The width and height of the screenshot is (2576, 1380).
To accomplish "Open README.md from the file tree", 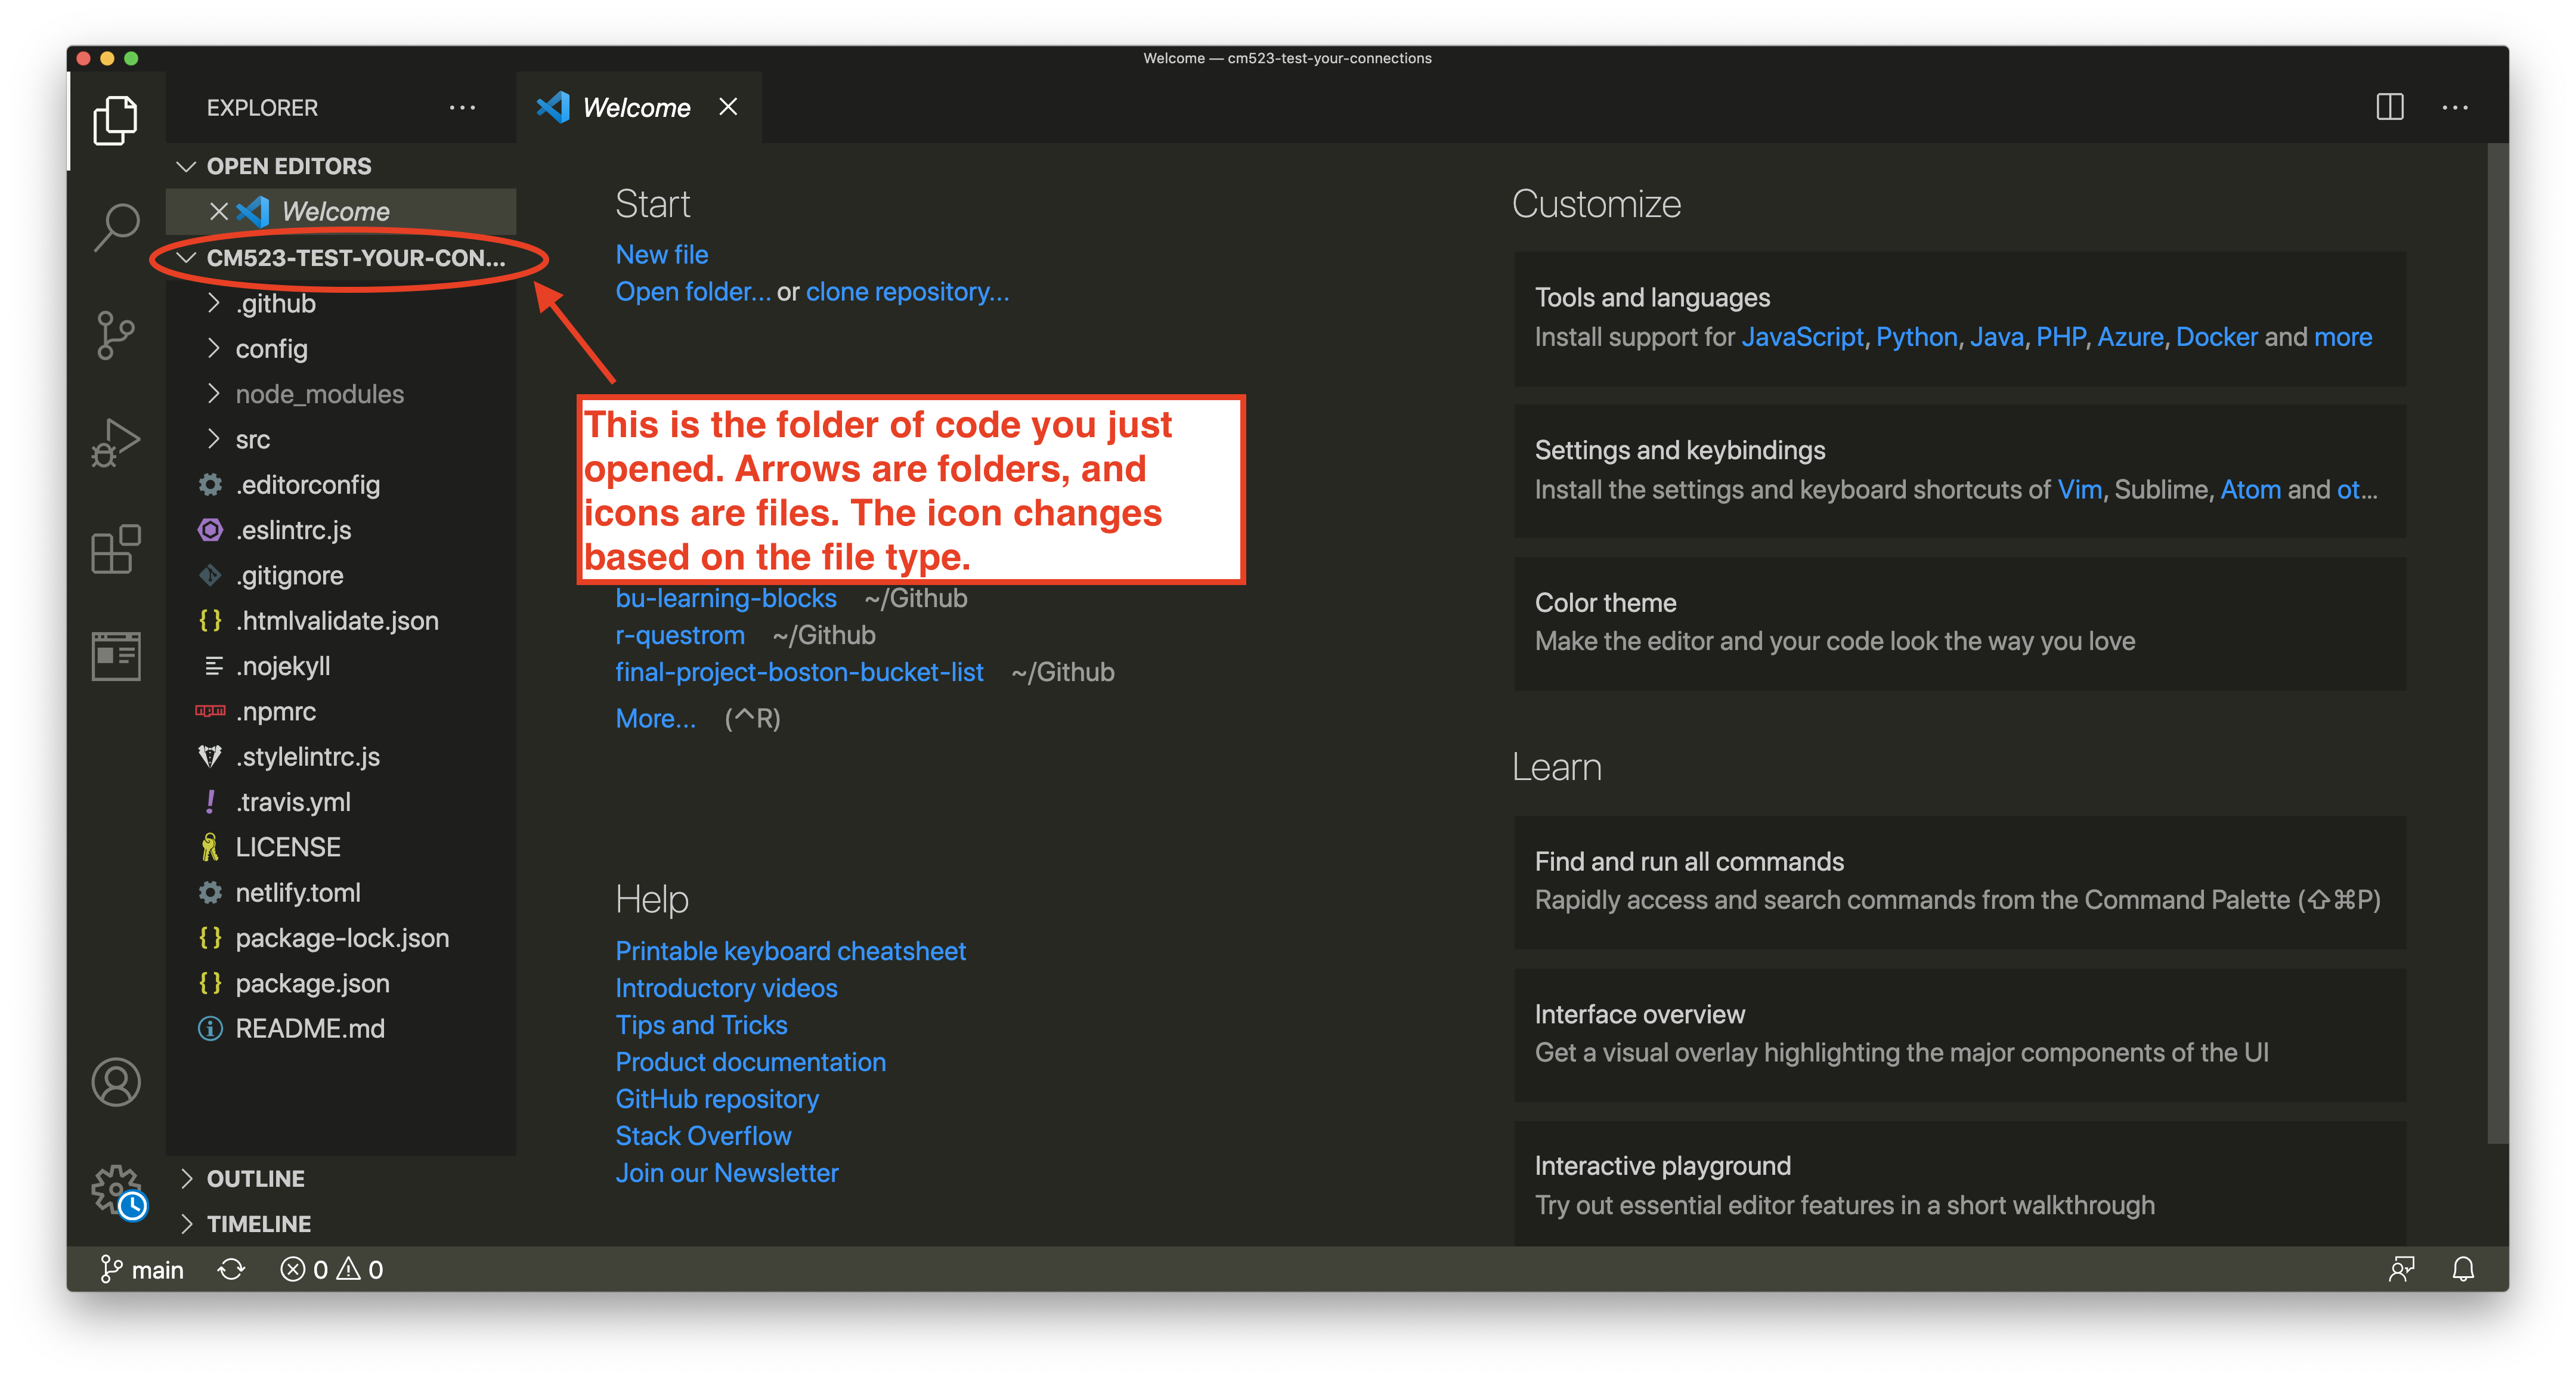I will [x=311, y=1028].
